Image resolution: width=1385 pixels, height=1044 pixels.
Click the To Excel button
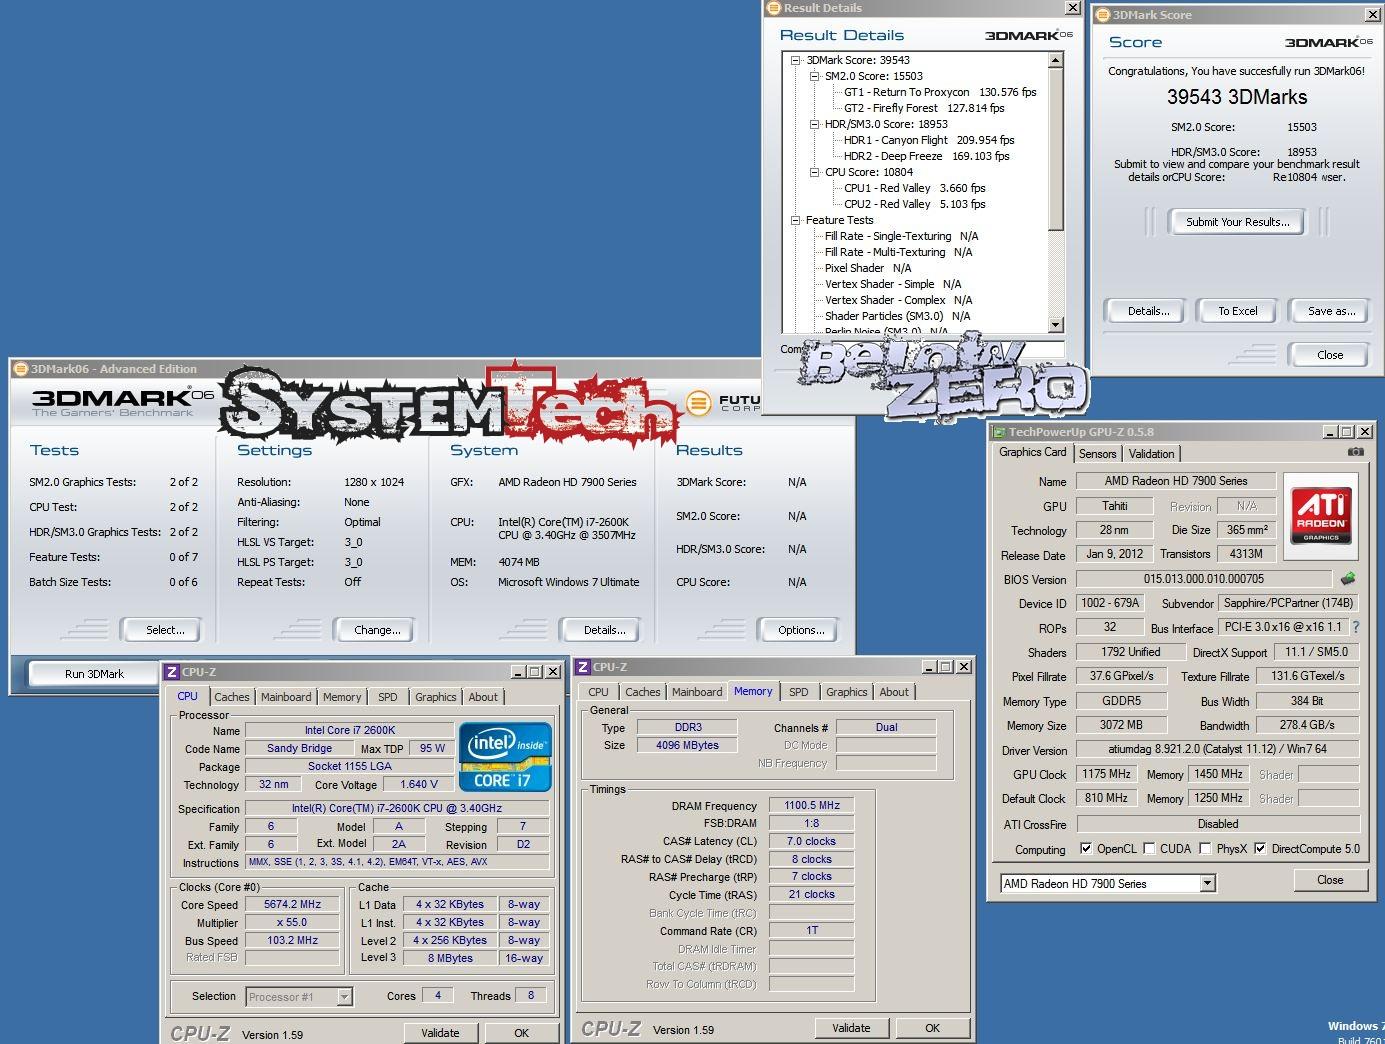coord(1237,311)
